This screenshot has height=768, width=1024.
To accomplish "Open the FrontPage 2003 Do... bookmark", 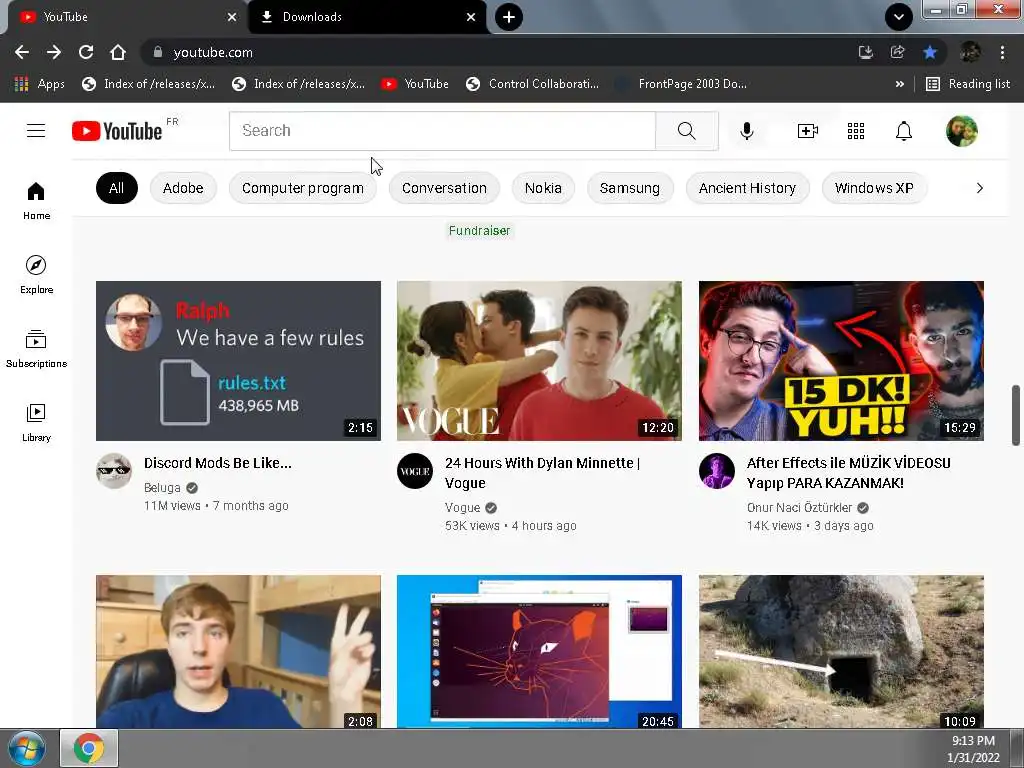I will click(682, 84).
